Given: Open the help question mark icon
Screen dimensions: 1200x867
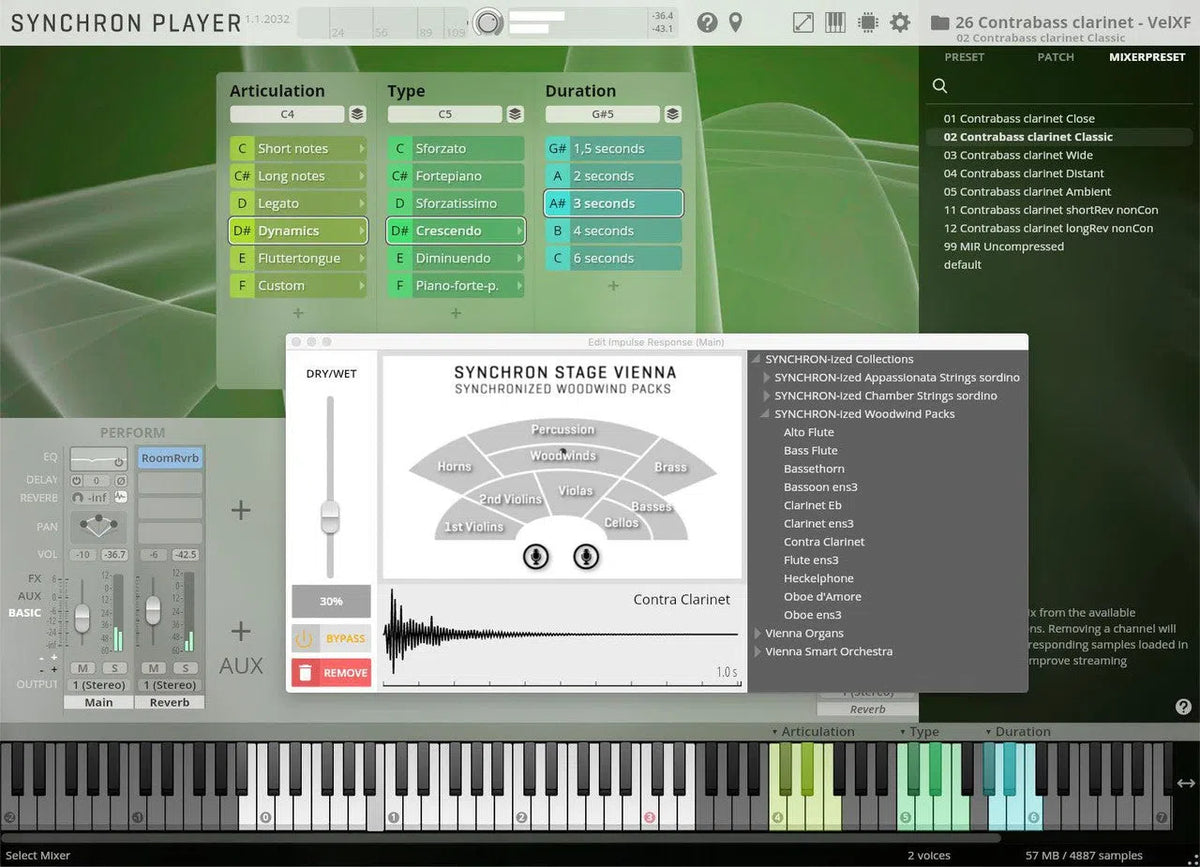Looking at the screenshot, I should click(707, 22).
